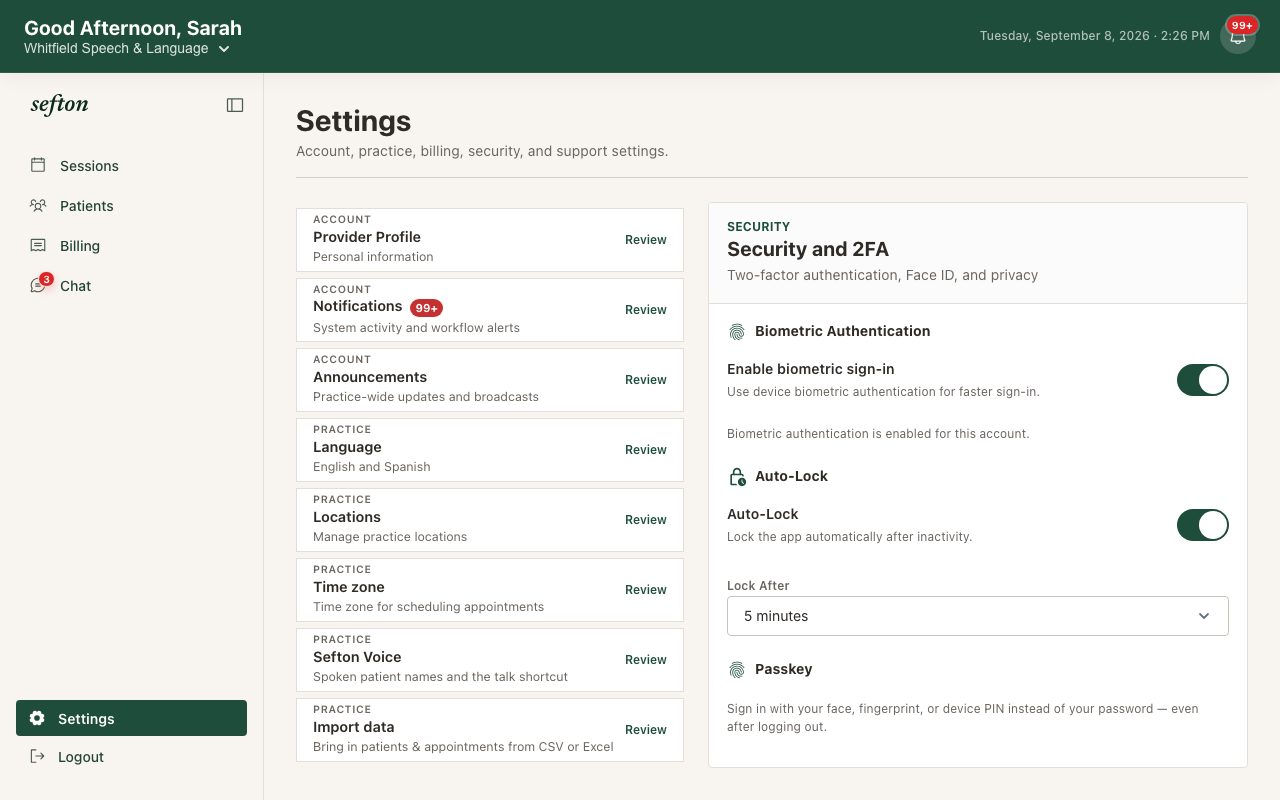
Task: Click "Spoken patient names and the talk shortcut"
Action: click(440, 677)
